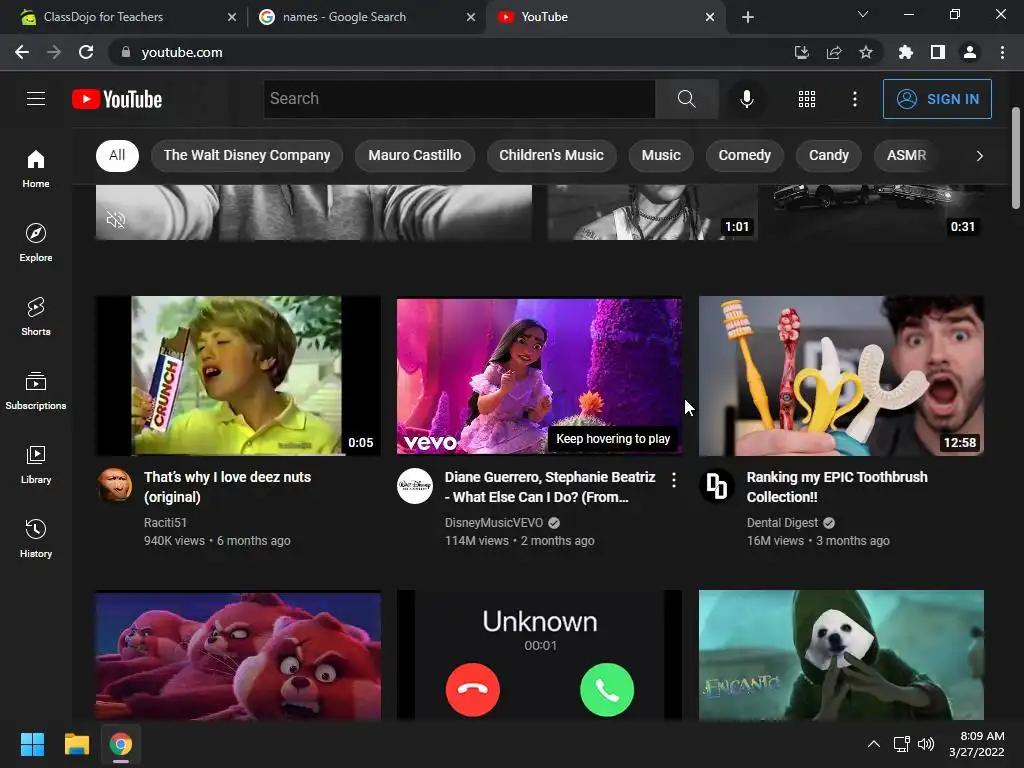Show hidden system tray icons

[x=873, y=744]
